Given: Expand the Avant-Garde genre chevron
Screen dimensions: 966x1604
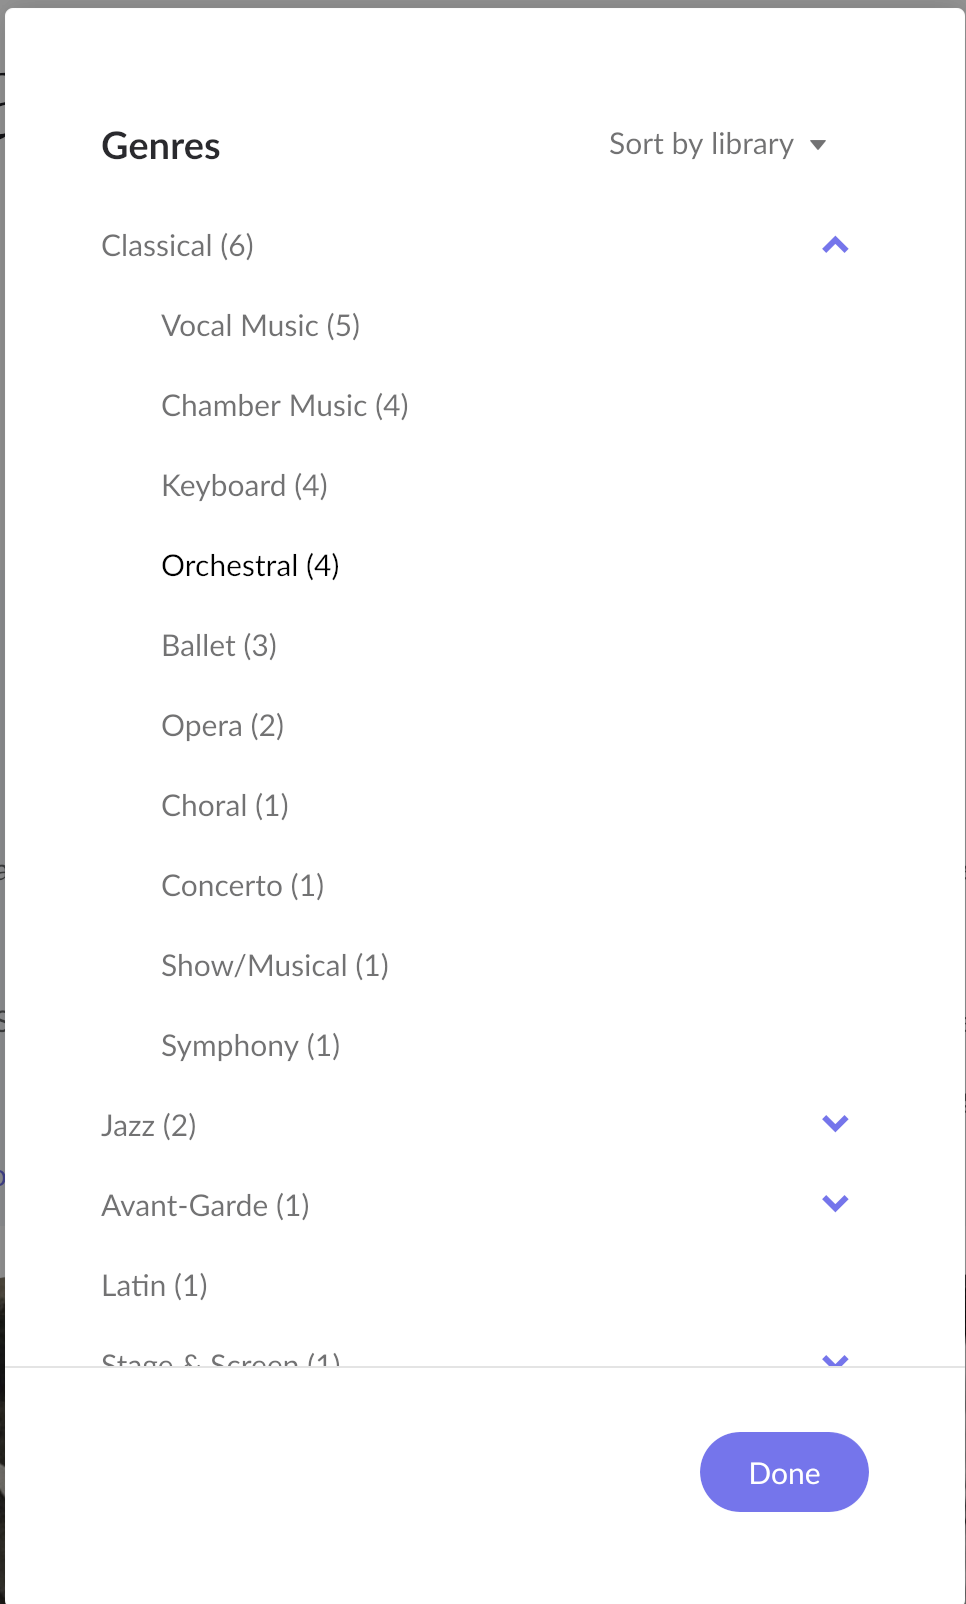Looking at the screenshot, I should pyautogui.click(x=835, y=1204).
